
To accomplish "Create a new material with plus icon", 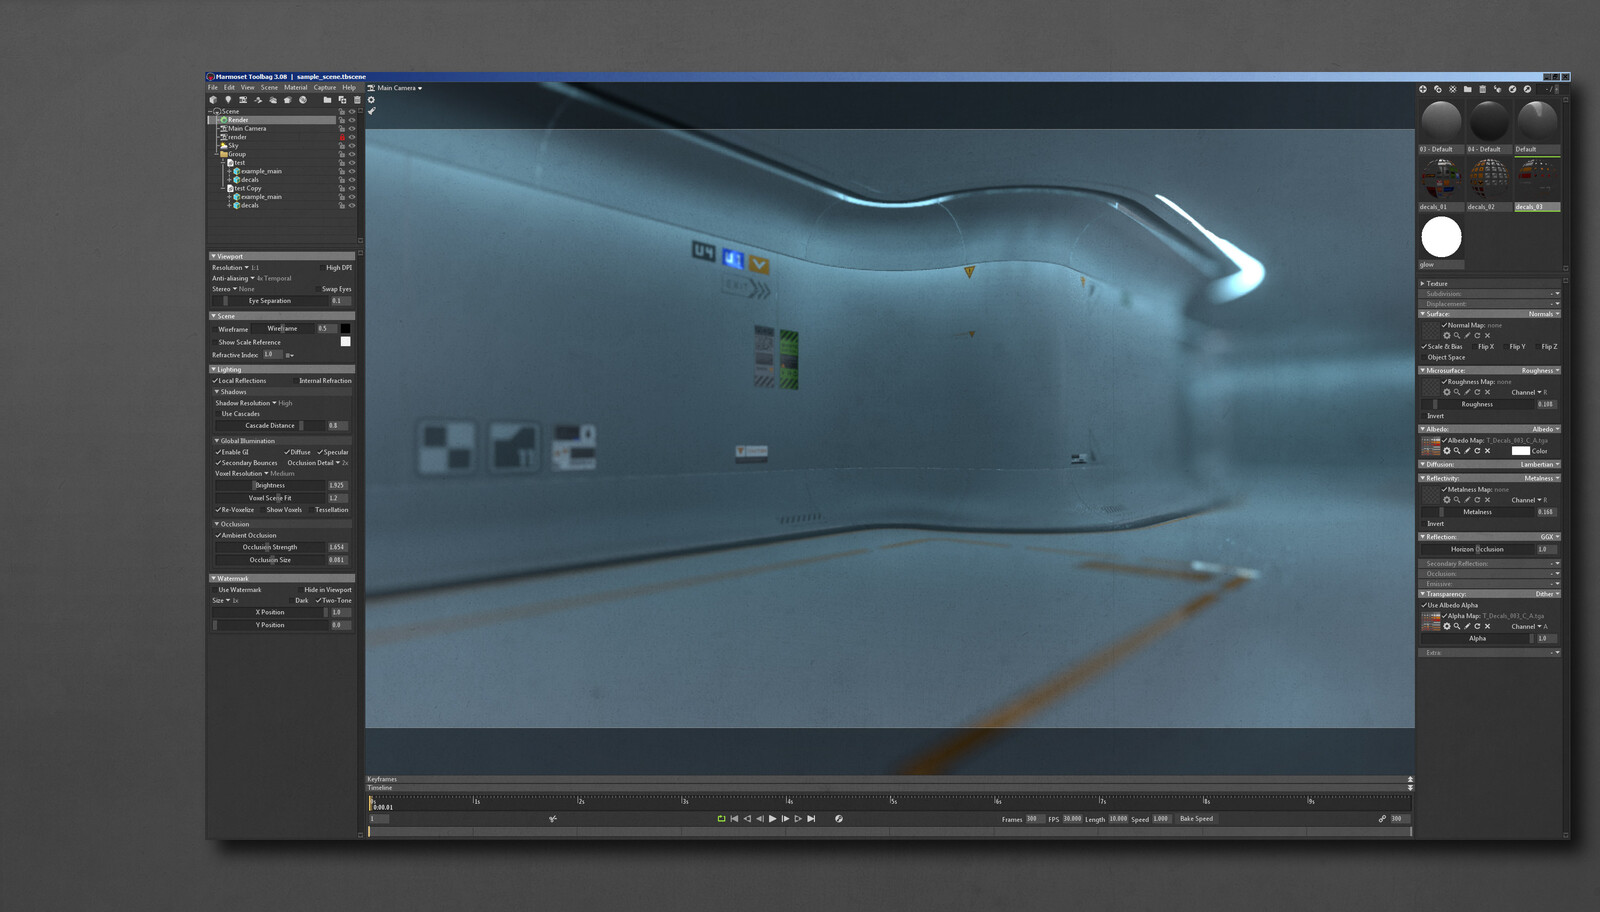I will 1423,89.
